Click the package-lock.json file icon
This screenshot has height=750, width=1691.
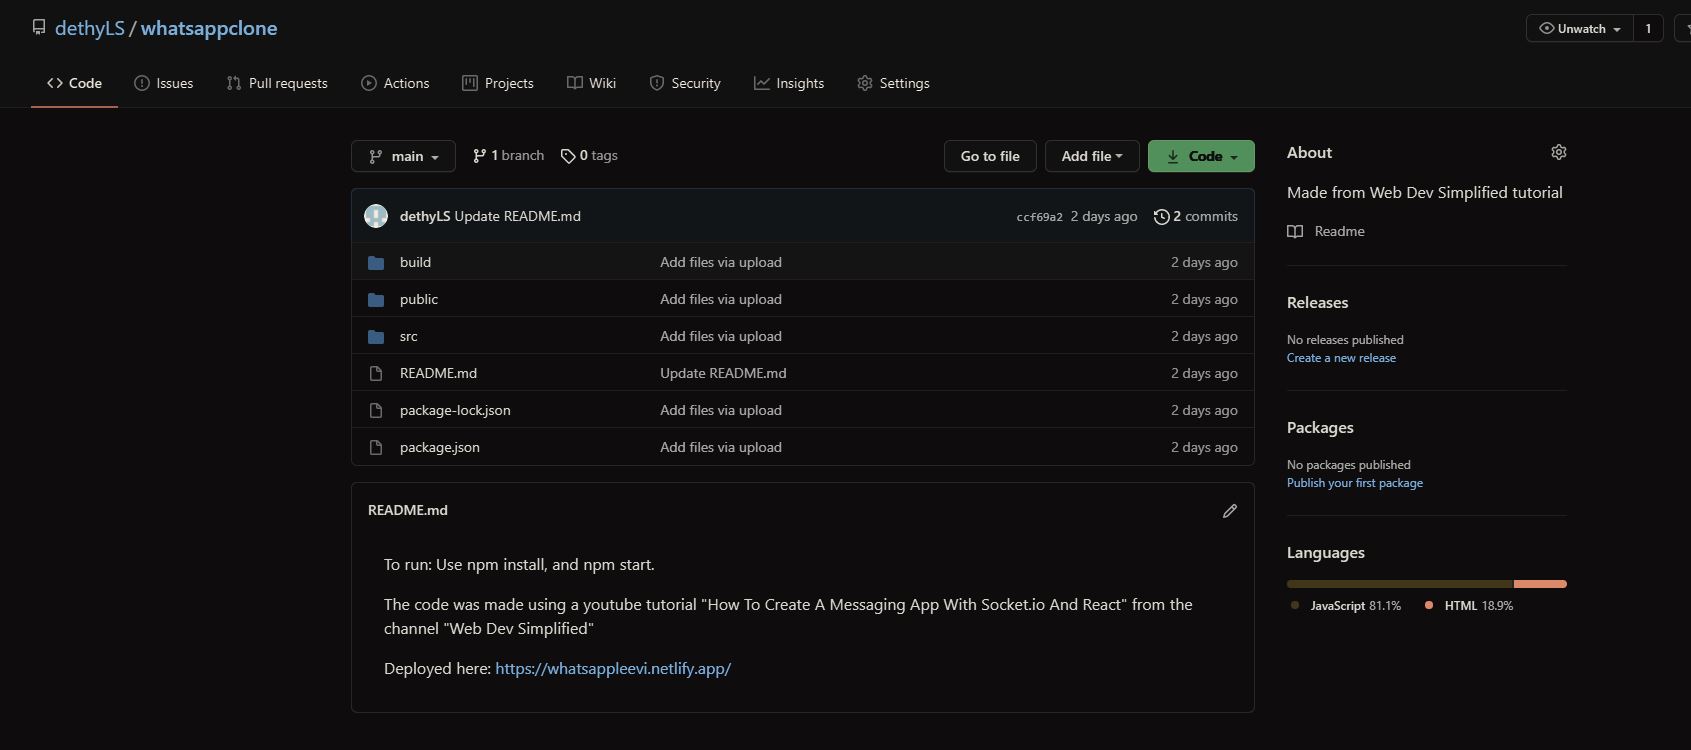click(376, 410)
